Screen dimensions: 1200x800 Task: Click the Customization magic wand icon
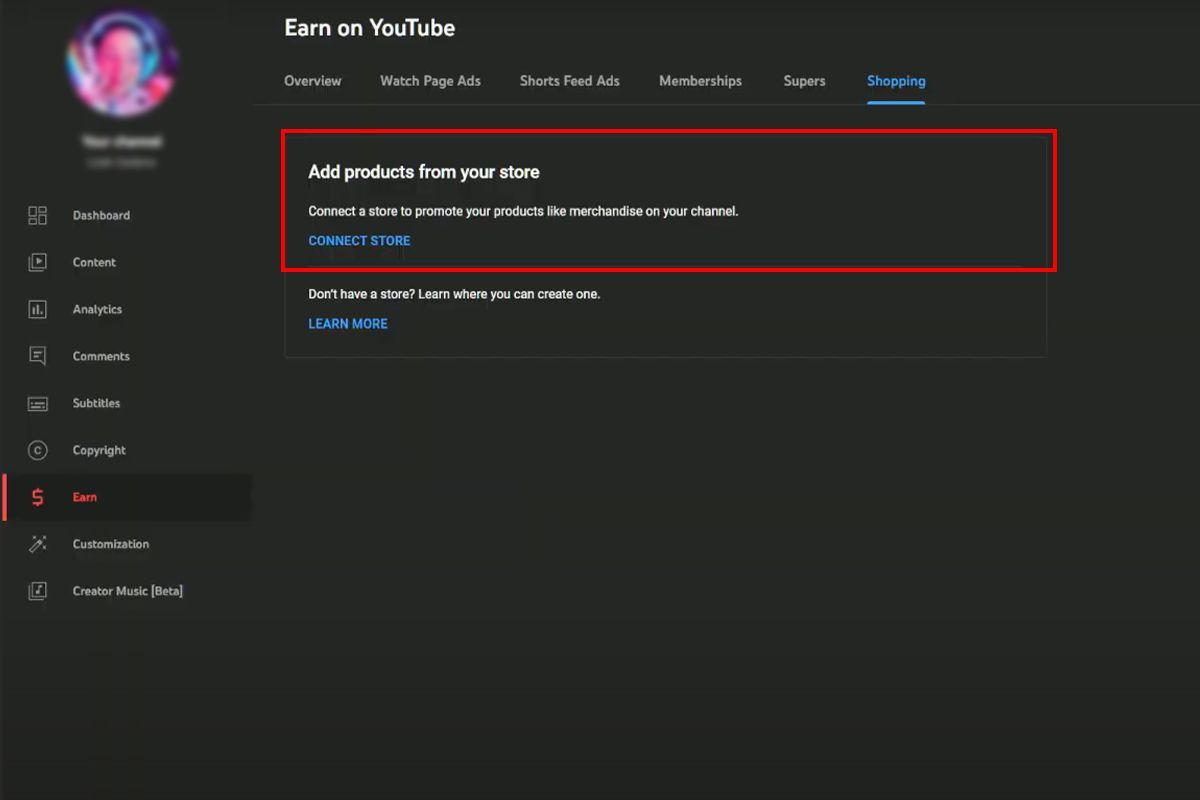(37, 544)
